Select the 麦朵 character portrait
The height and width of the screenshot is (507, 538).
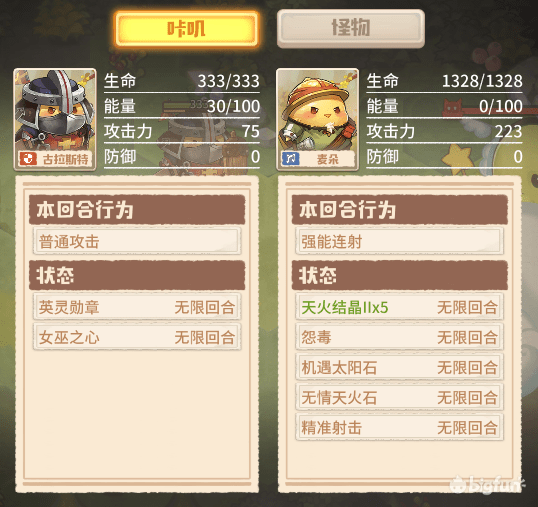pyautogui.click(x=317, y=119)
